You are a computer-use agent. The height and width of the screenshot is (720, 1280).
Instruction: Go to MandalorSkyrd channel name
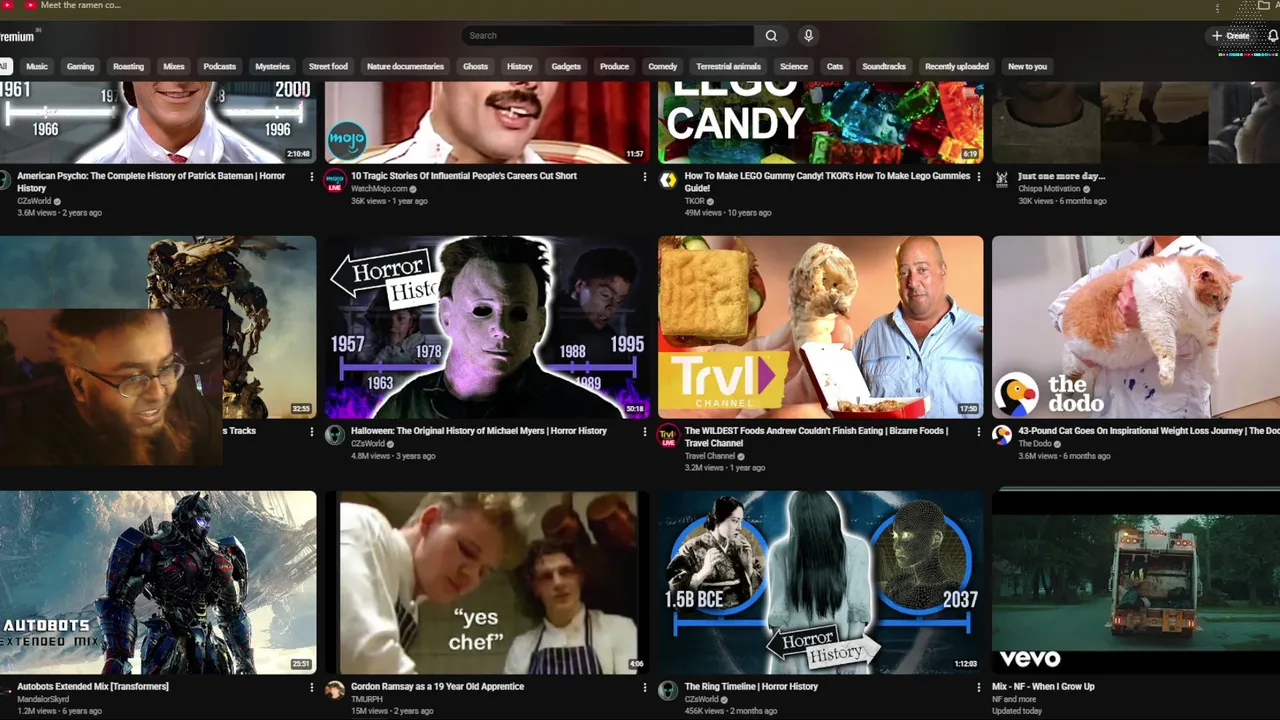43,699
